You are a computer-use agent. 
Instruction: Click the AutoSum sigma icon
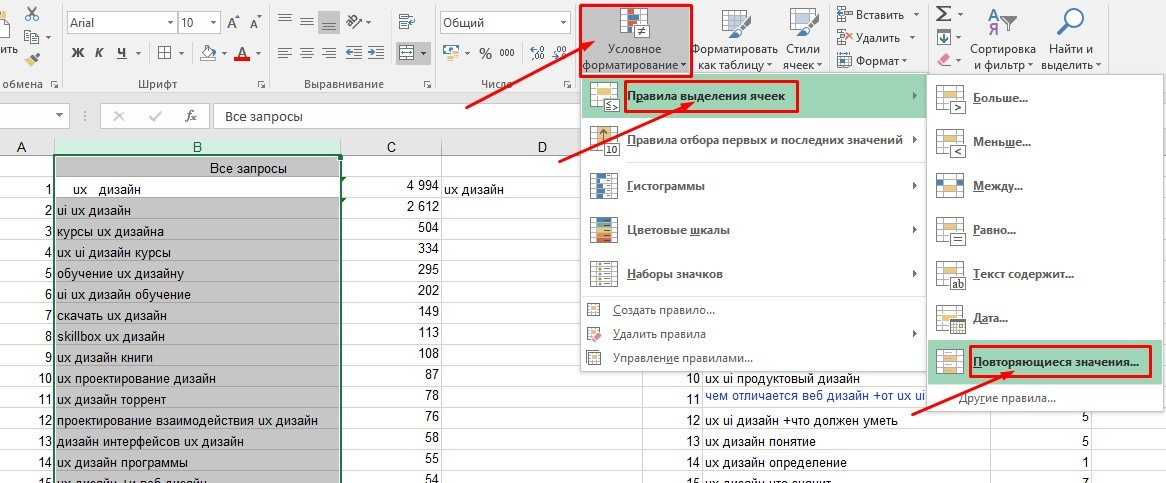tap(942, 13)
